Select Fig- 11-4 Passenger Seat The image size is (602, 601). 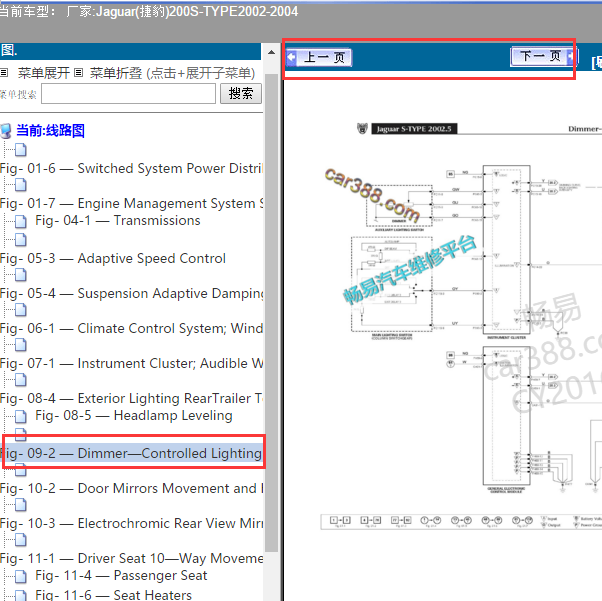(121, 576)
